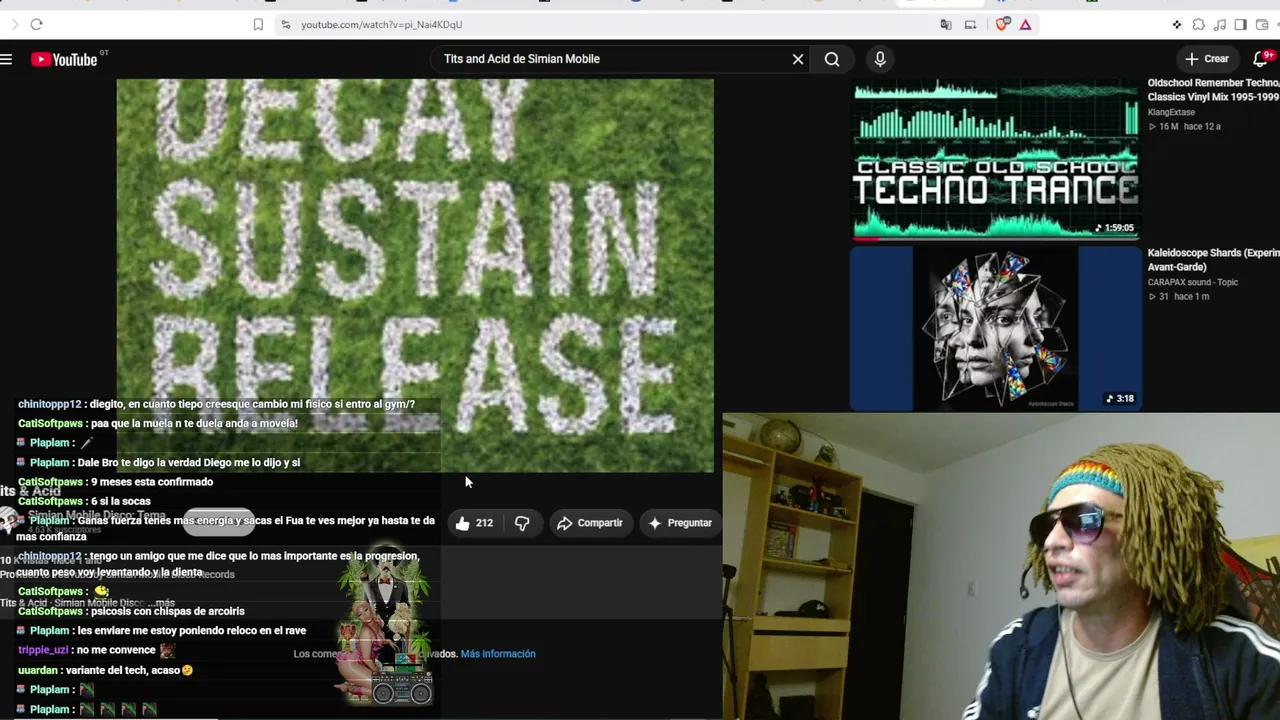Open the Brave Rewards triangle icon
This screenshot has width=1280, height=720.
(x=1025, y=24)
